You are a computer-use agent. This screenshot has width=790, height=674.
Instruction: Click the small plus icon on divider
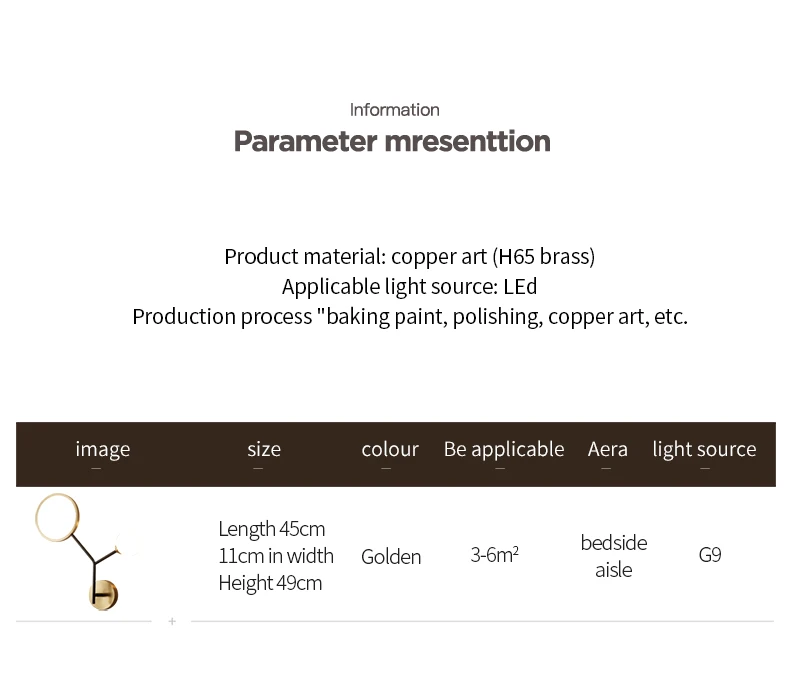coord(172,622)
